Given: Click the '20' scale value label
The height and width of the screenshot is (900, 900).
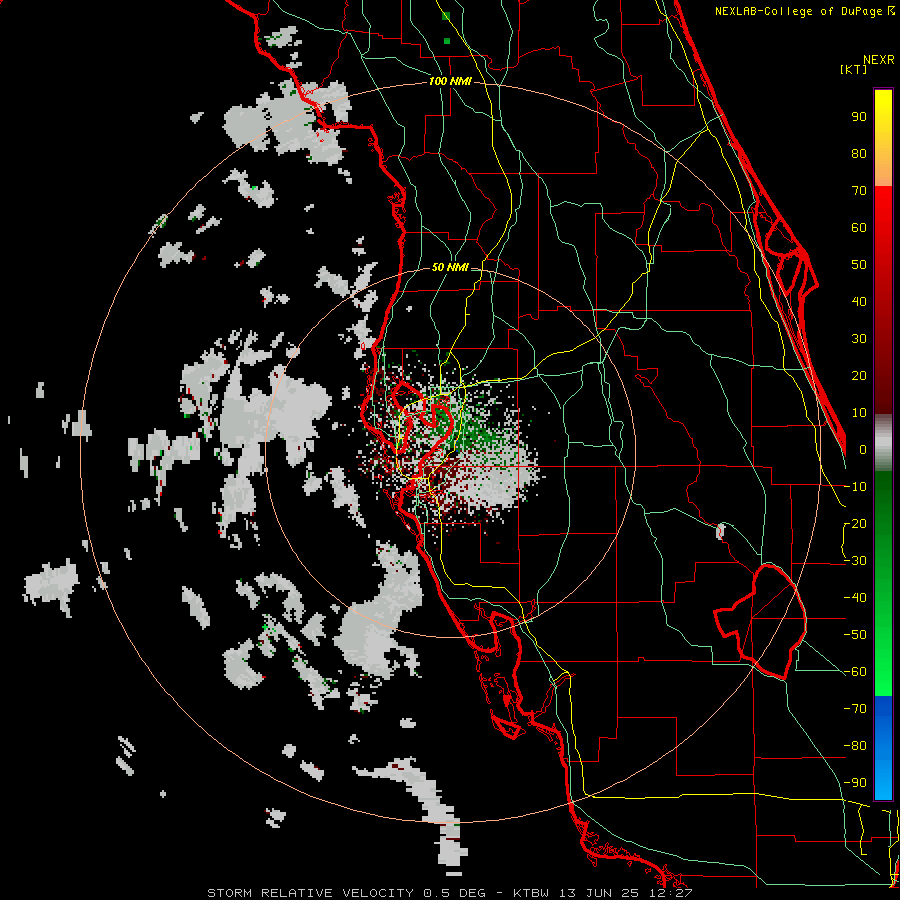Looking at the screenshot, I should pos(859,375).
